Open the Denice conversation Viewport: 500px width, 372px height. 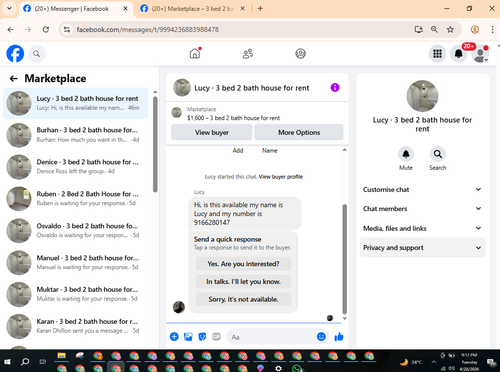76,167
